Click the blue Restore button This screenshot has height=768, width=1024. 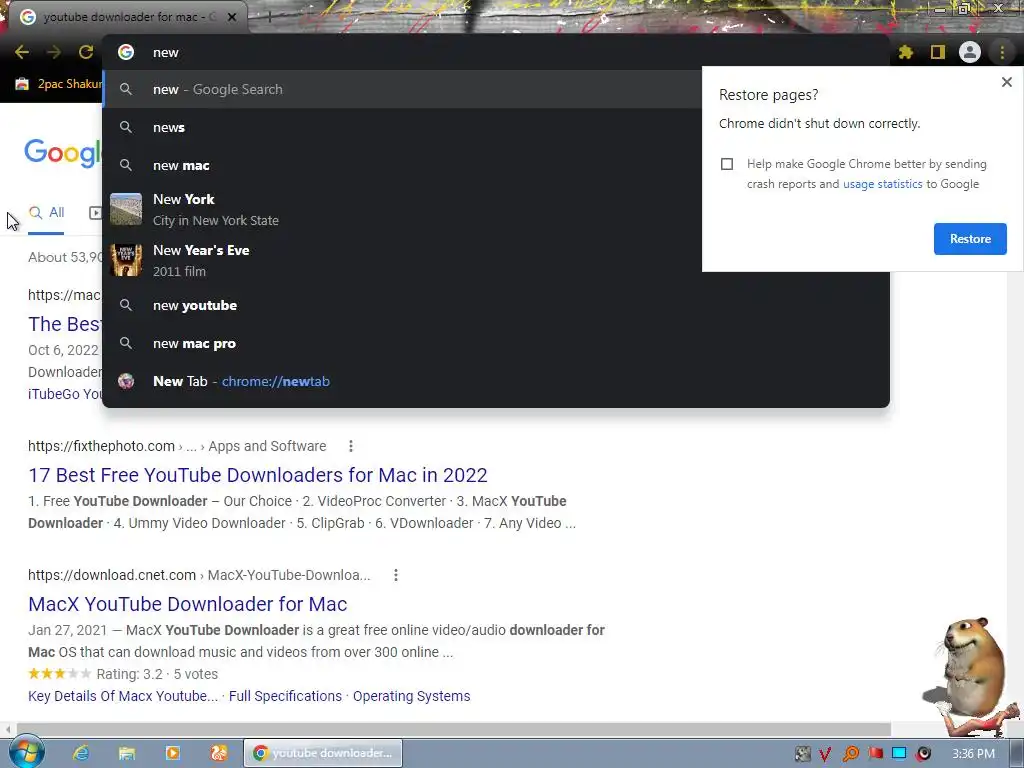coord(970,239)
